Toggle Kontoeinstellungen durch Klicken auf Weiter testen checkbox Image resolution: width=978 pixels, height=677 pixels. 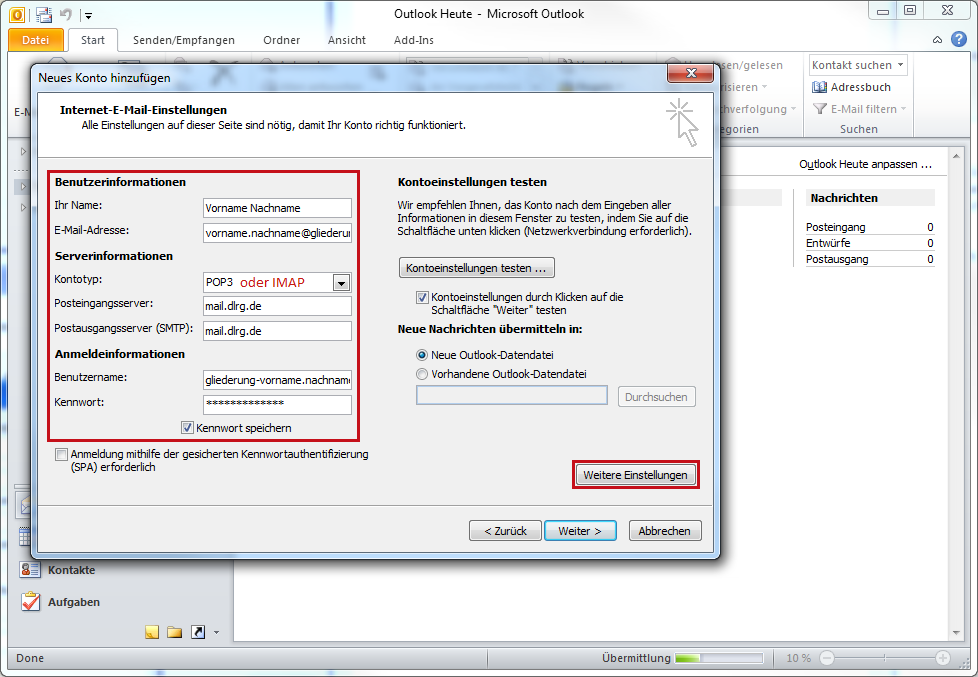(422, 298)
